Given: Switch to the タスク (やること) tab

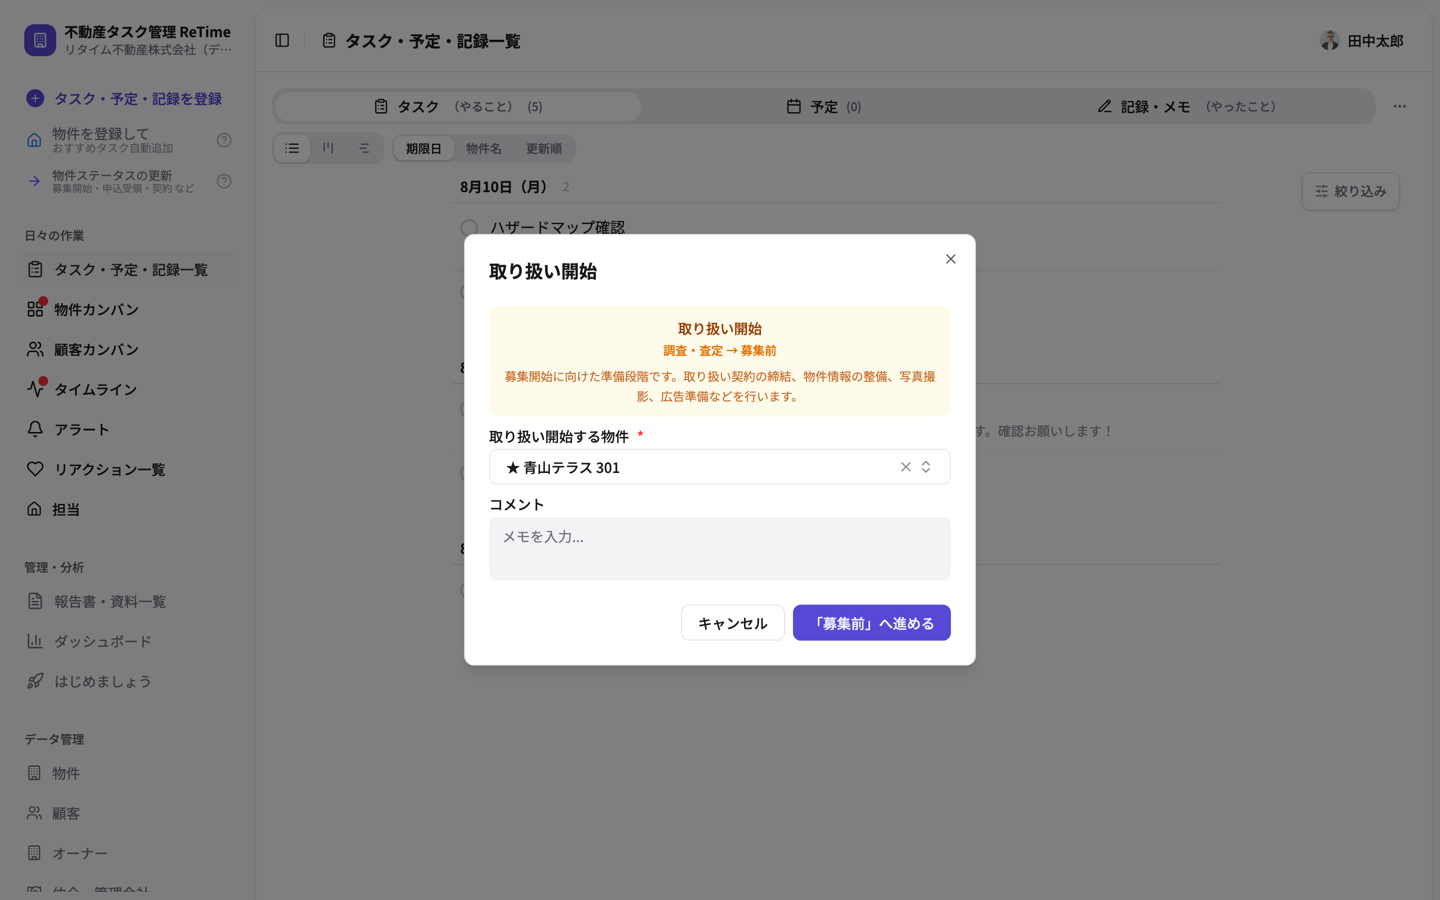Looking at the screenshot, I should (458, 106).
